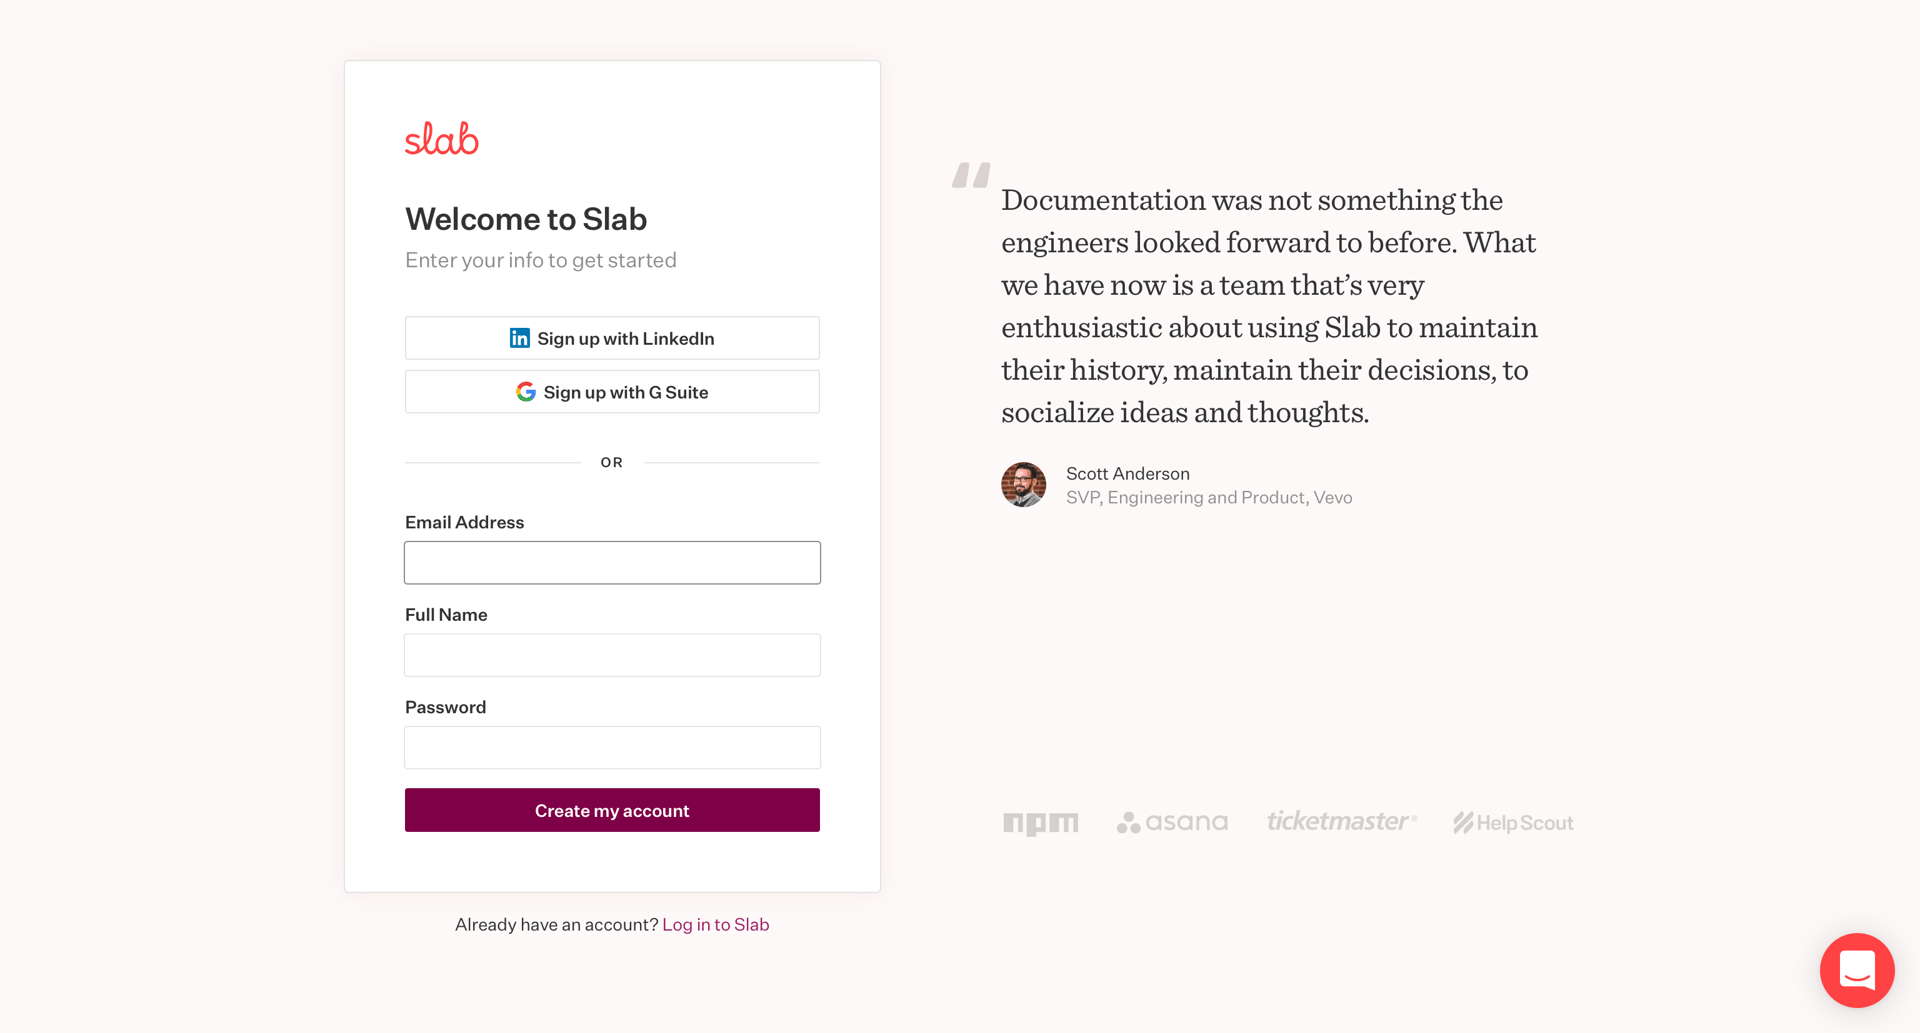Click the Help Scout logo
The width and height of the screenshot is (1920, 1033).
click(x=1512, y=822)
